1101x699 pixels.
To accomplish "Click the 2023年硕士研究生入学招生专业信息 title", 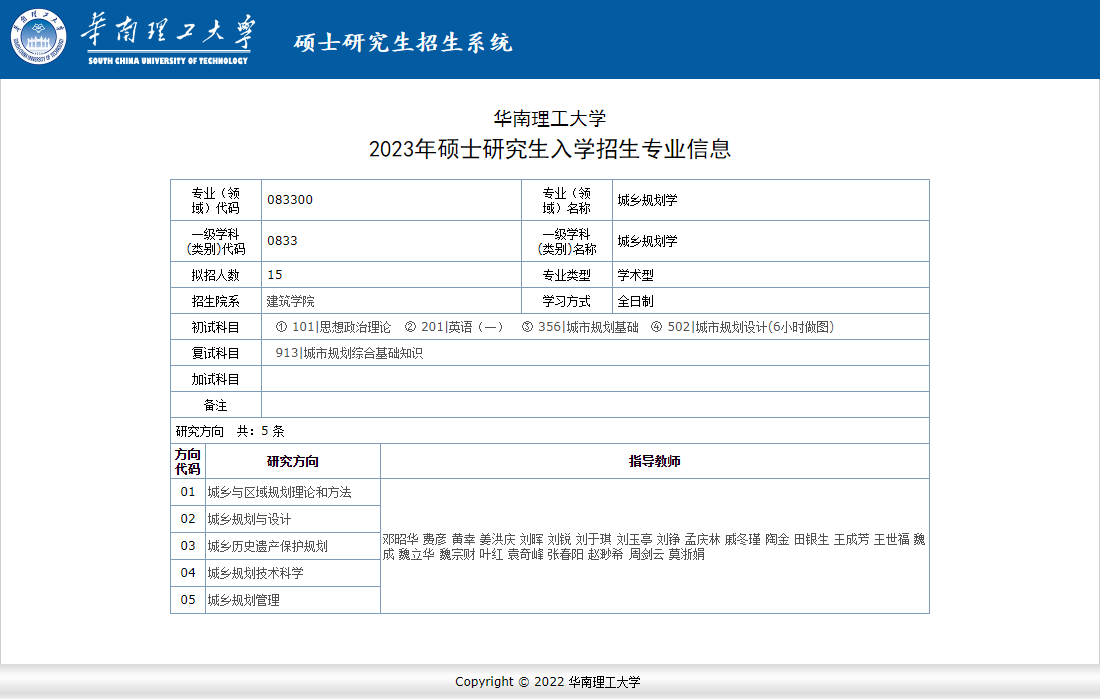I will (550, 149).
